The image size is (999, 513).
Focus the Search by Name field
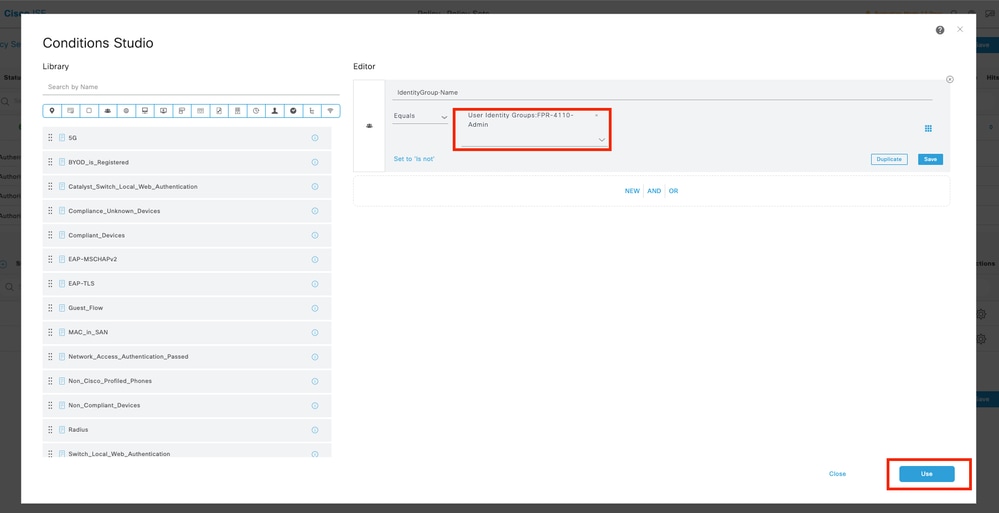191,87
